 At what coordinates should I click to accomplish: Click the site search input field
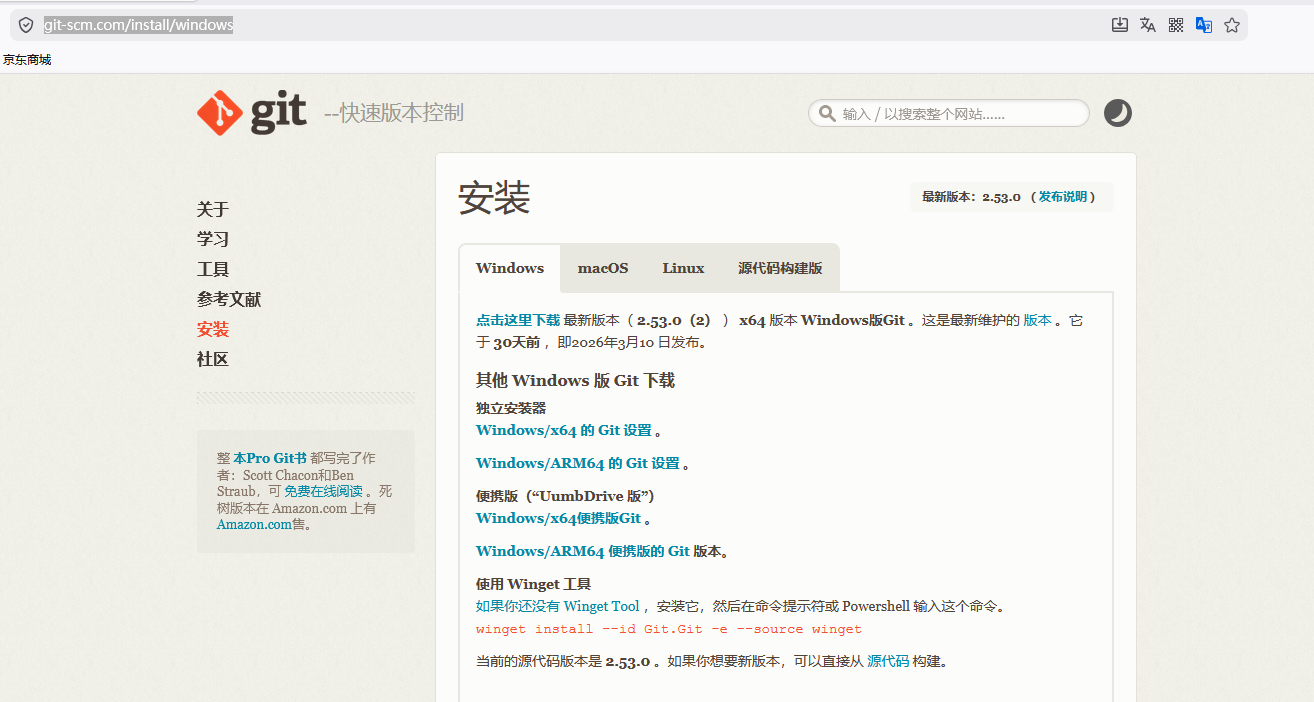pyautogui.click(x=949, y=114)
